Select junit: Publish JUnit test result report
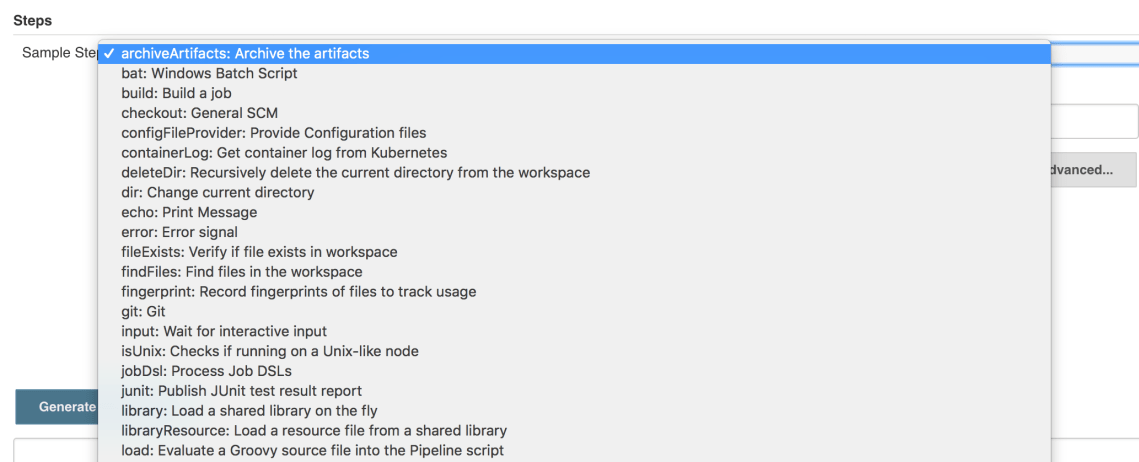This screenshot has height=462, width=1139. 241,391
